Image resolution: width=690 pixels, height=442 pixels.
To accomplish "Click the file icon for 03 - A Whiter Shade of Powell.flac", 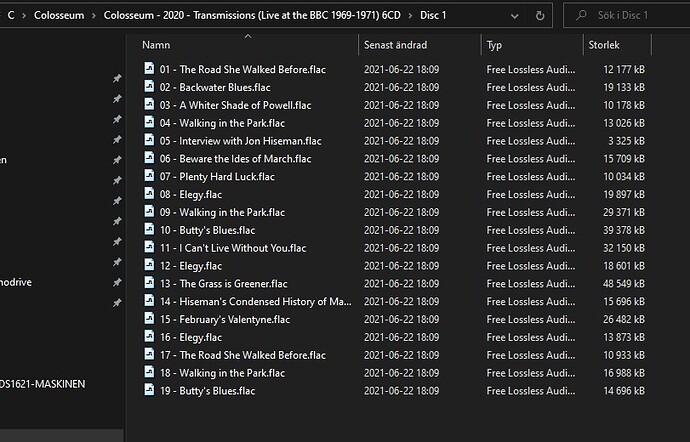I will (150, 104).
